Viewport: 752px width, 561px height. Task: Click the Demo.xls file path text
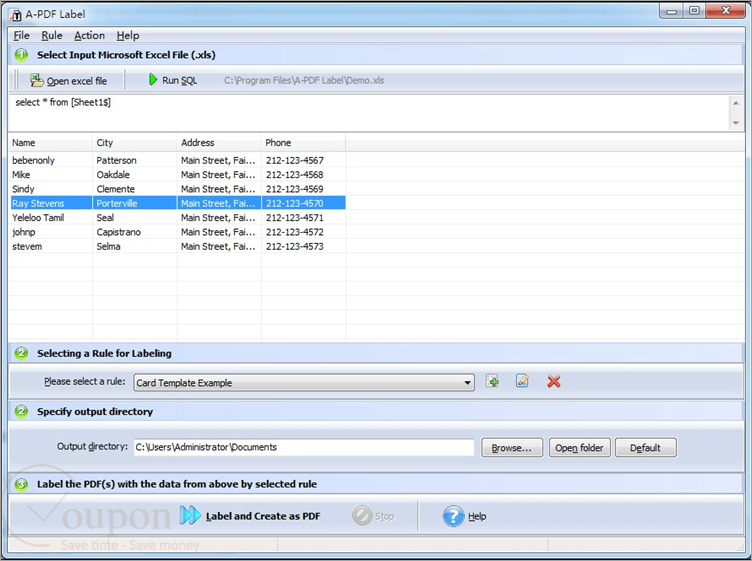coord(304,80)
